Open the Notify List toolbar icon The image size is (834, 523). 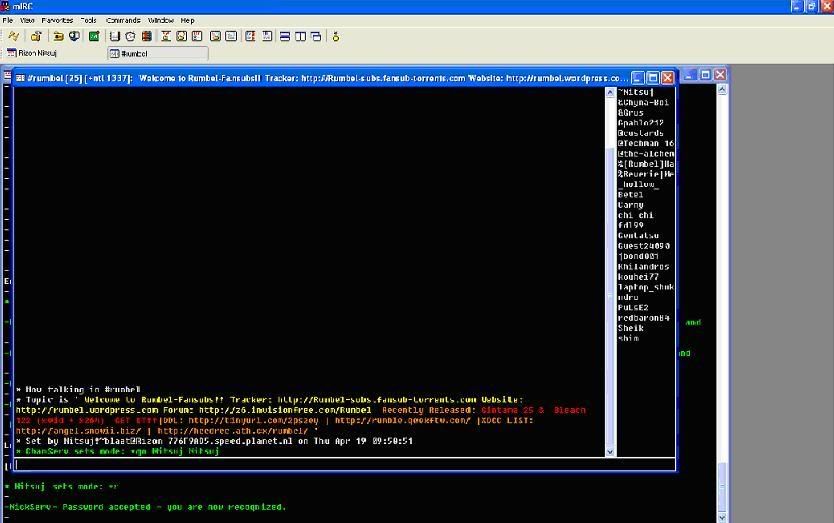coord(251,36)
